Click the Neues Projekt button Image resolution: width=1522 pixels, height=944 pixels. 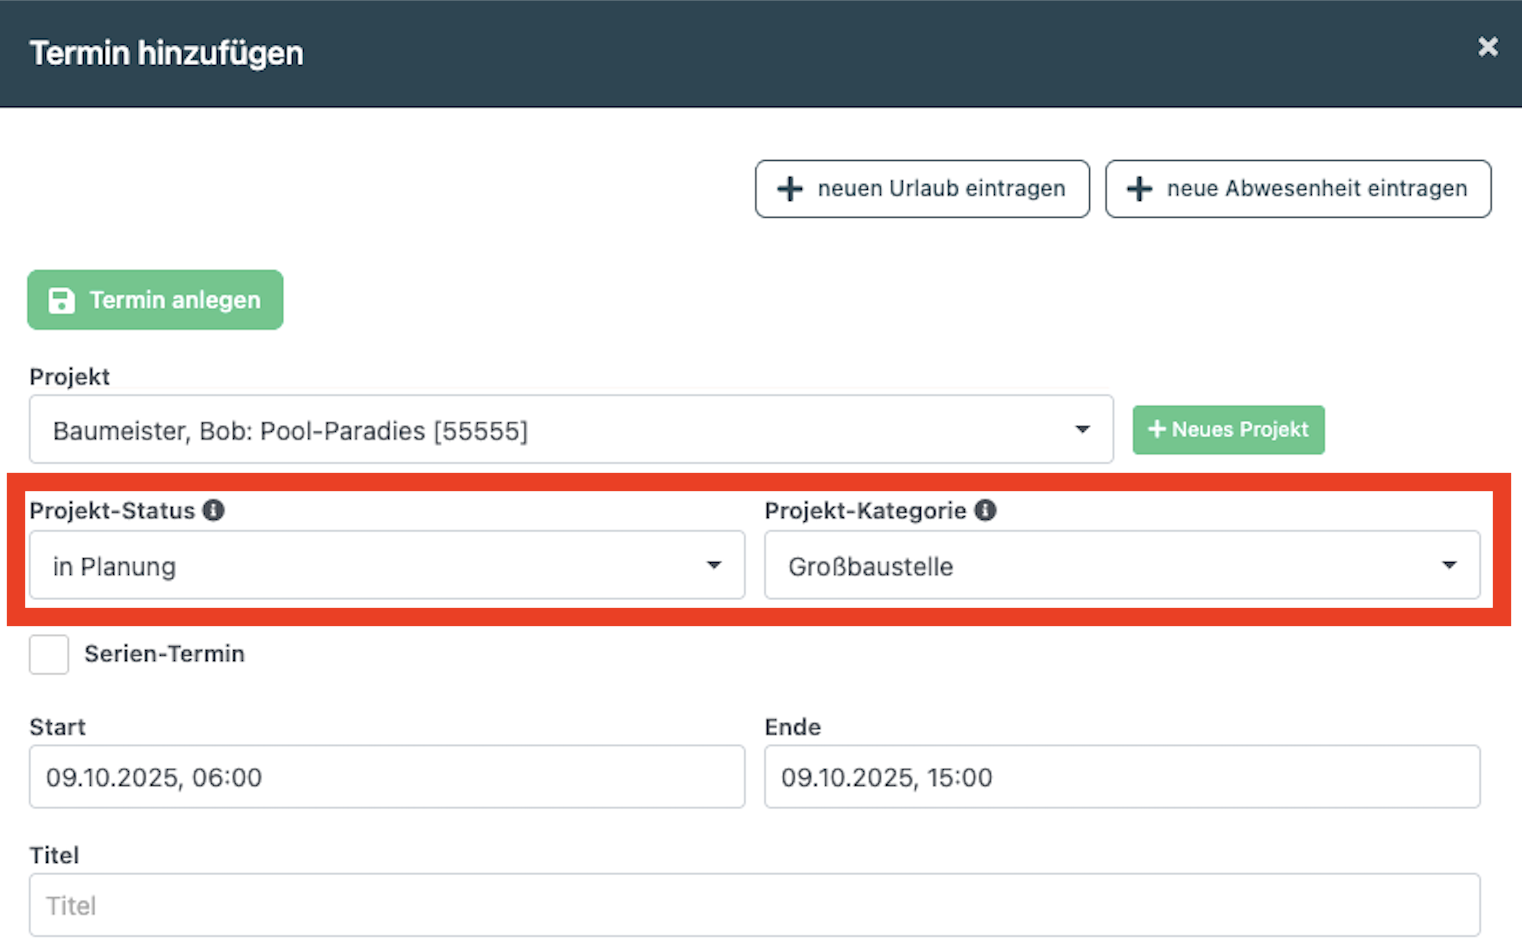point(1228,430)
